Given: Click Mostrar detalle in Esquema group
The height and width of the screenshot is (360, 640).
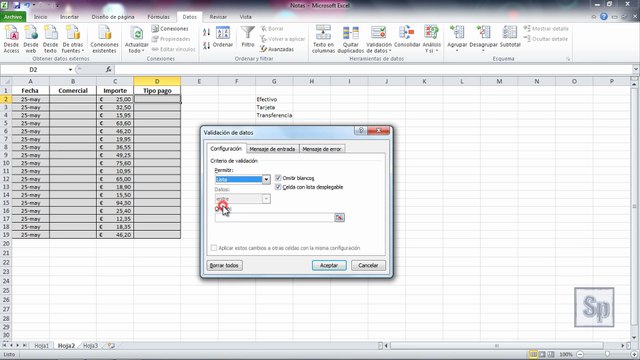Looking at the screenshot, I should tap(546, 29).
